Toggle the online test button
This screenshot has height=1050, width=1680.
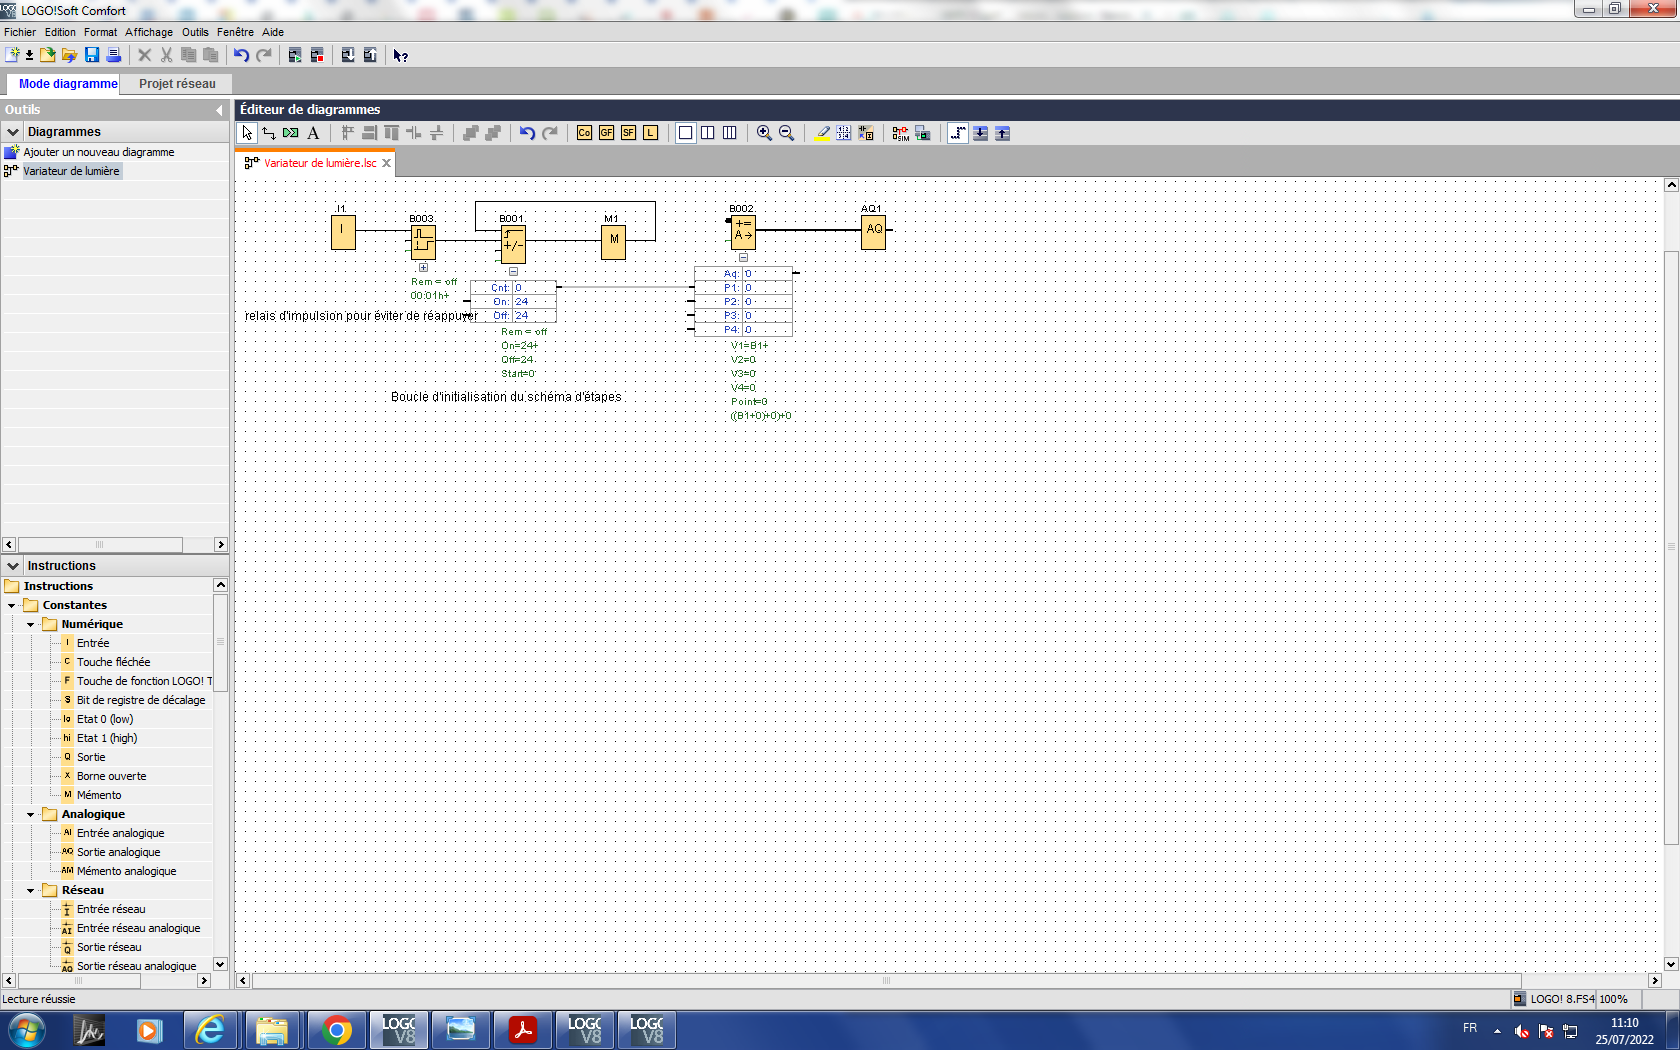(x=922, y=133)
